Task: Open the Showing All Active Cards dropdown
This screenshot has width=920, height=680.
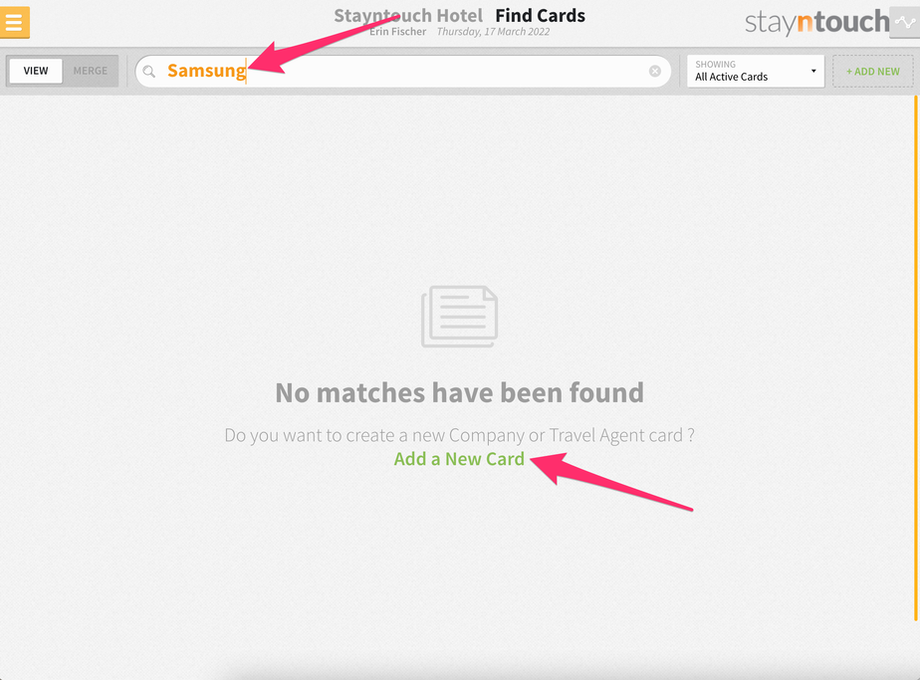Action: point(756,71)
